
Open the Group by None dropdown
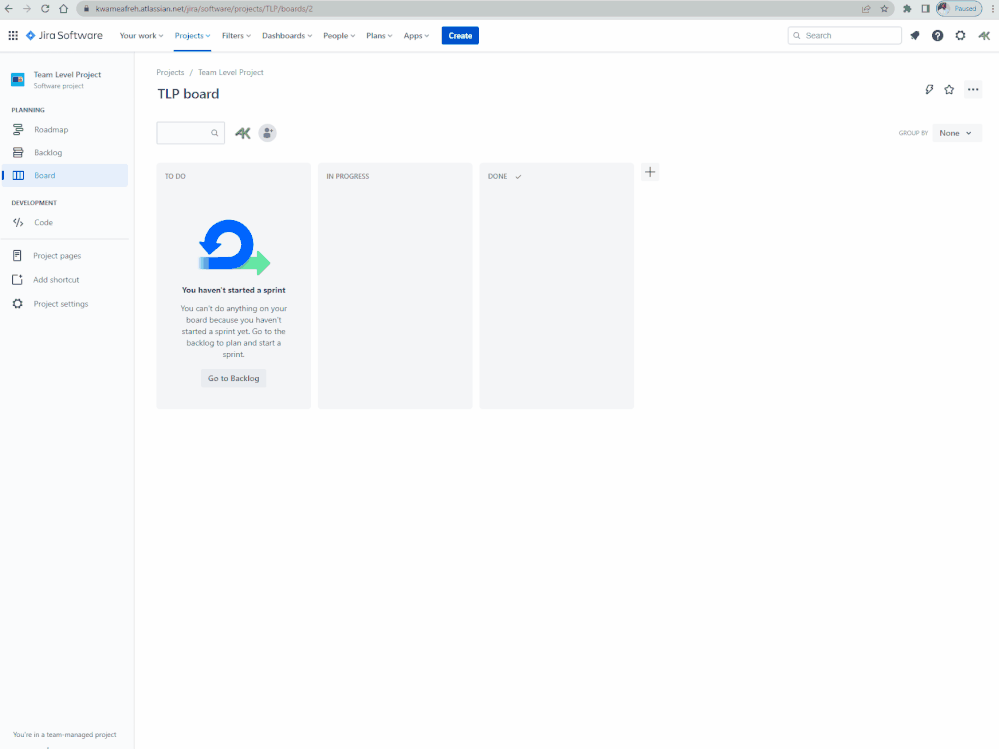click(x=955, y=132)
